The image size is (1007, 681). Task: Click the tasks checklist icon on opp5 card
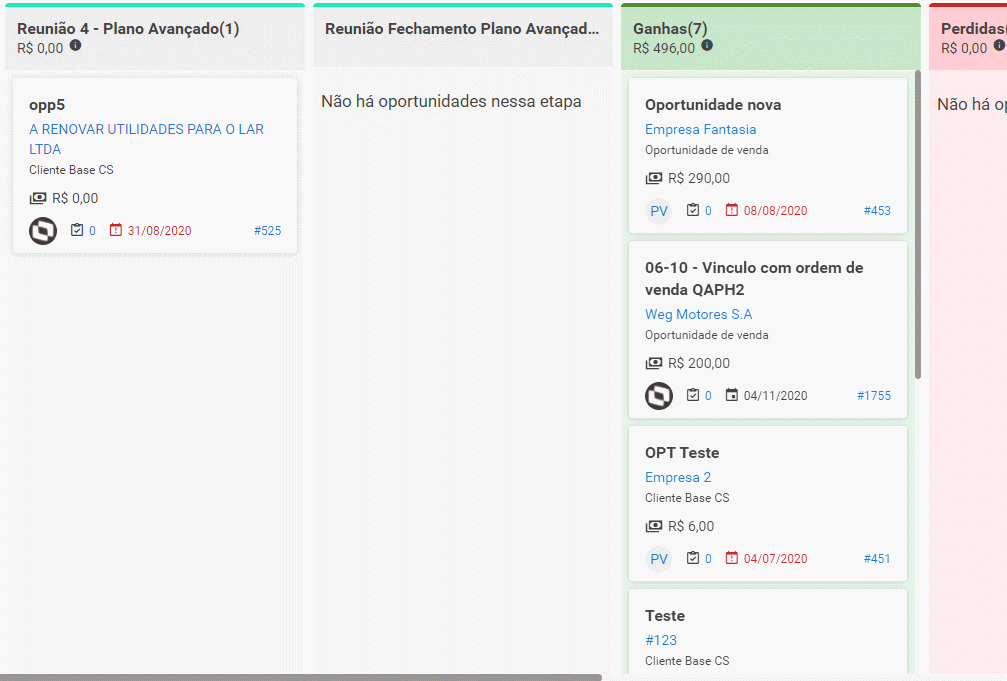tap(77, 229)
